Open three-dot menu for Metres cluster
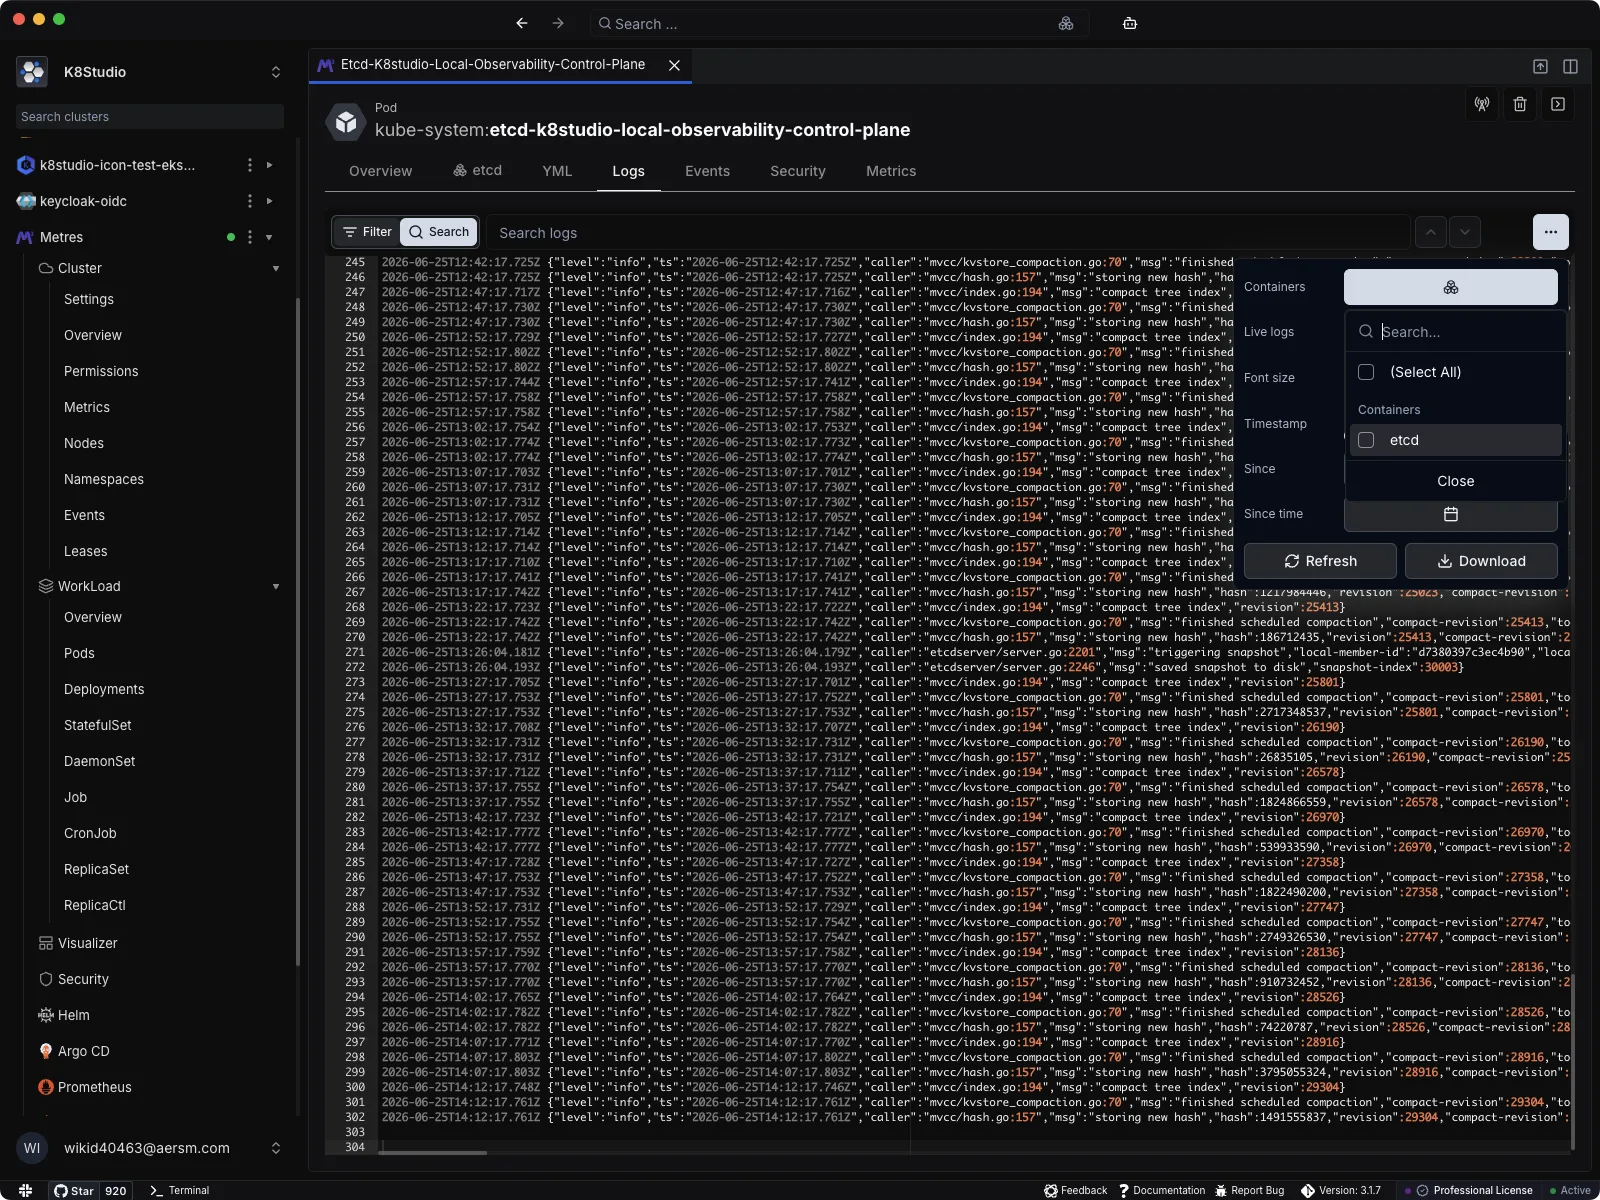This screenshot has height=1200, width=1600. pyautogui.click(x=250, y=237)
